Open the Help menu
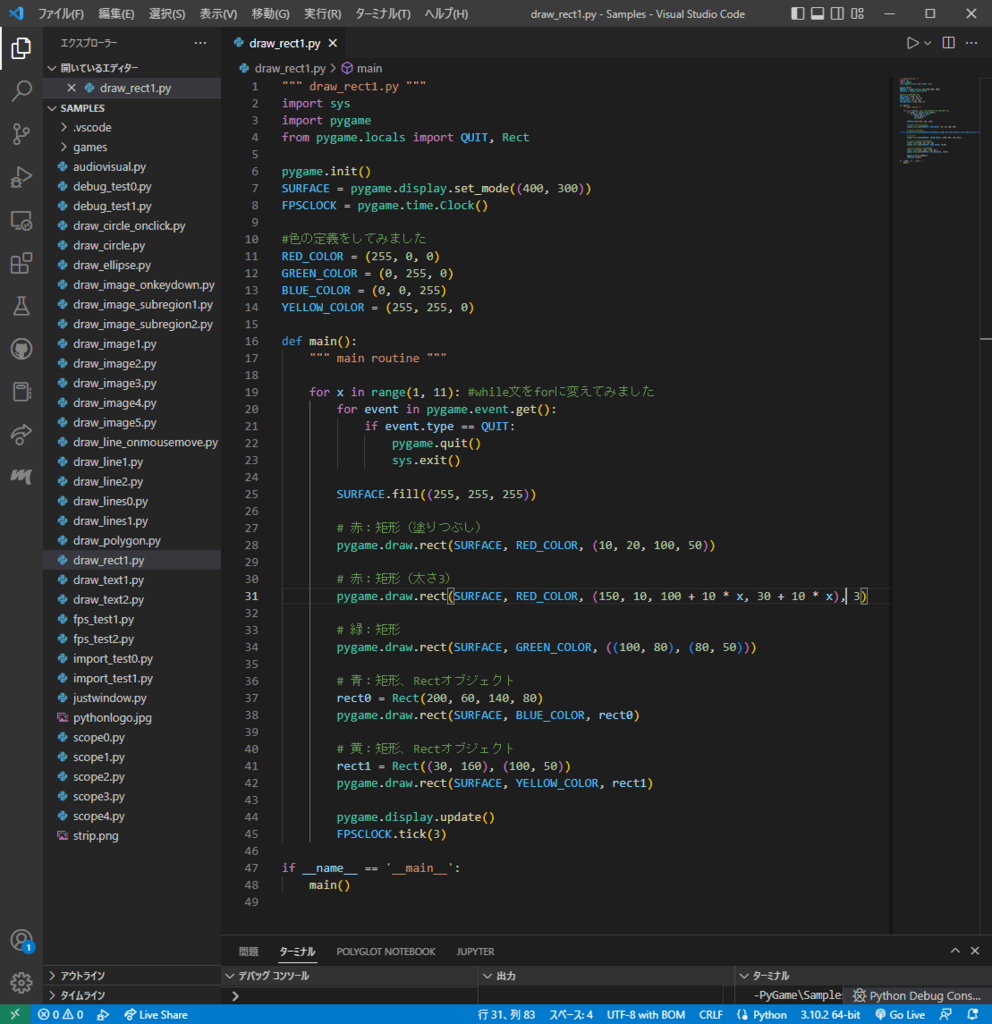This screenshot has height=1024, width=992. click(x=446, y=14)
